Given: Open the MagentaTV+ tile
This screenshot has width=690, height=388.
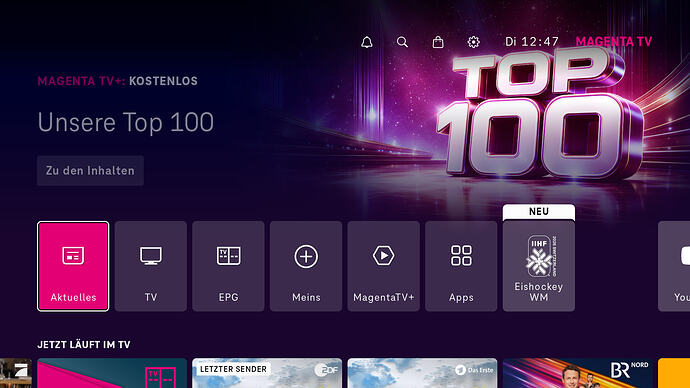Looking at the screenshot, I should click(x=384, y=266).
